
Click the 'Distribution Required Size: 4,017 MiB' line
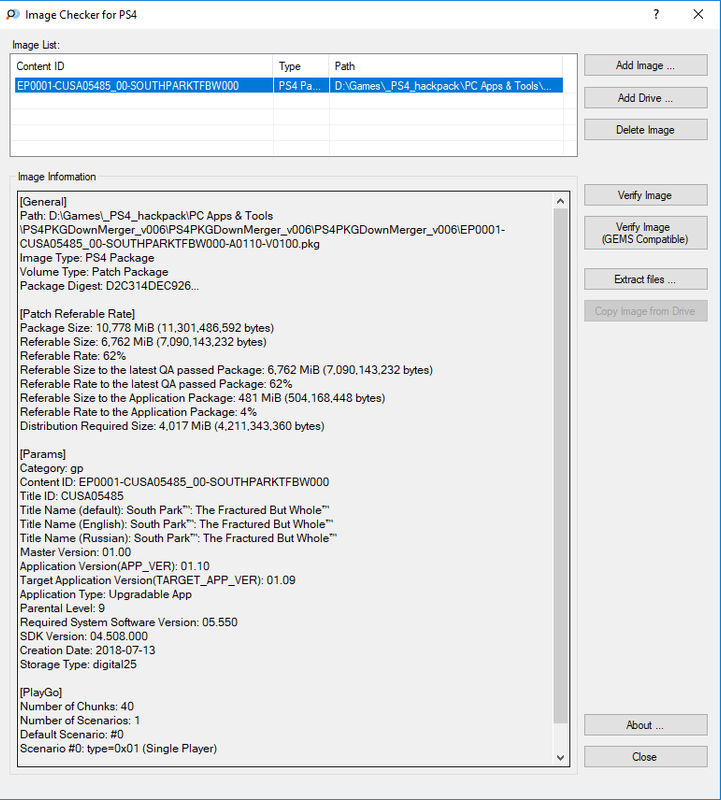[x=172, y=426]
